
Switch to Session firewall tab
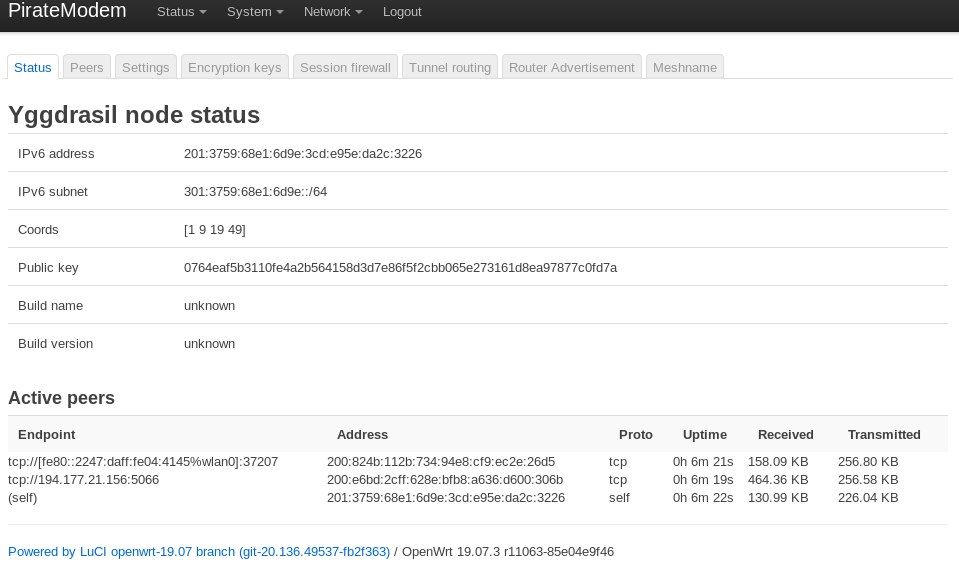pyautogui.click(x=345, y=67)
